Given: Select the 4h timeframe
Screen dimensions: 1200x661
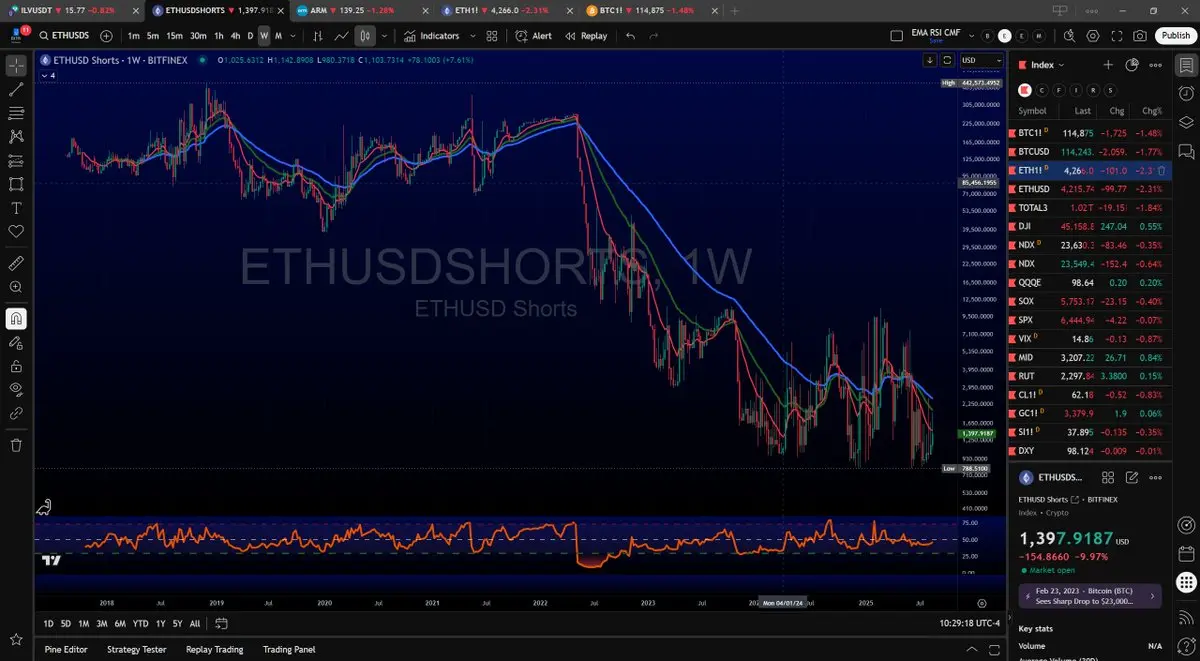Looking at the screenshot, I should coord(235,36).
